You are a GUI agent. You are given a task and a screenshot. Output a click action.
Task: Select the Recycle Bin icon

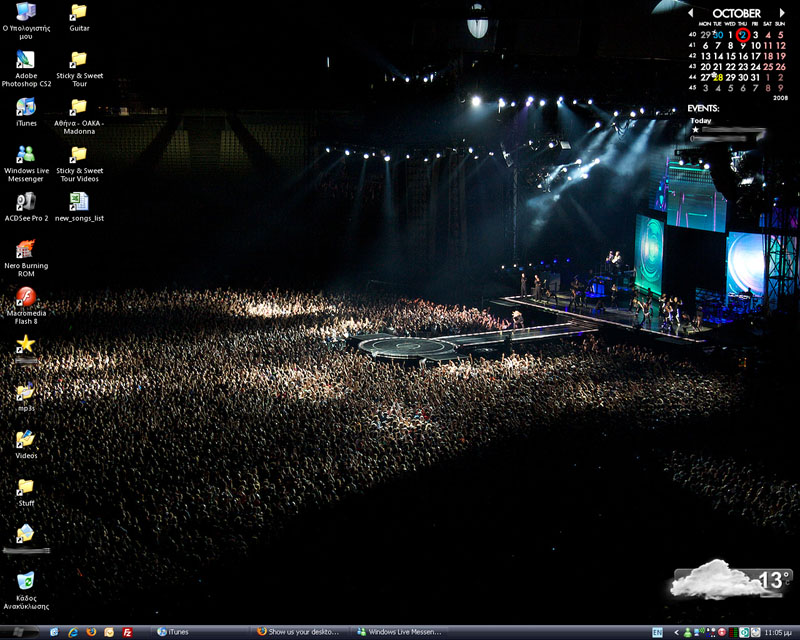(x=26, y=582)
